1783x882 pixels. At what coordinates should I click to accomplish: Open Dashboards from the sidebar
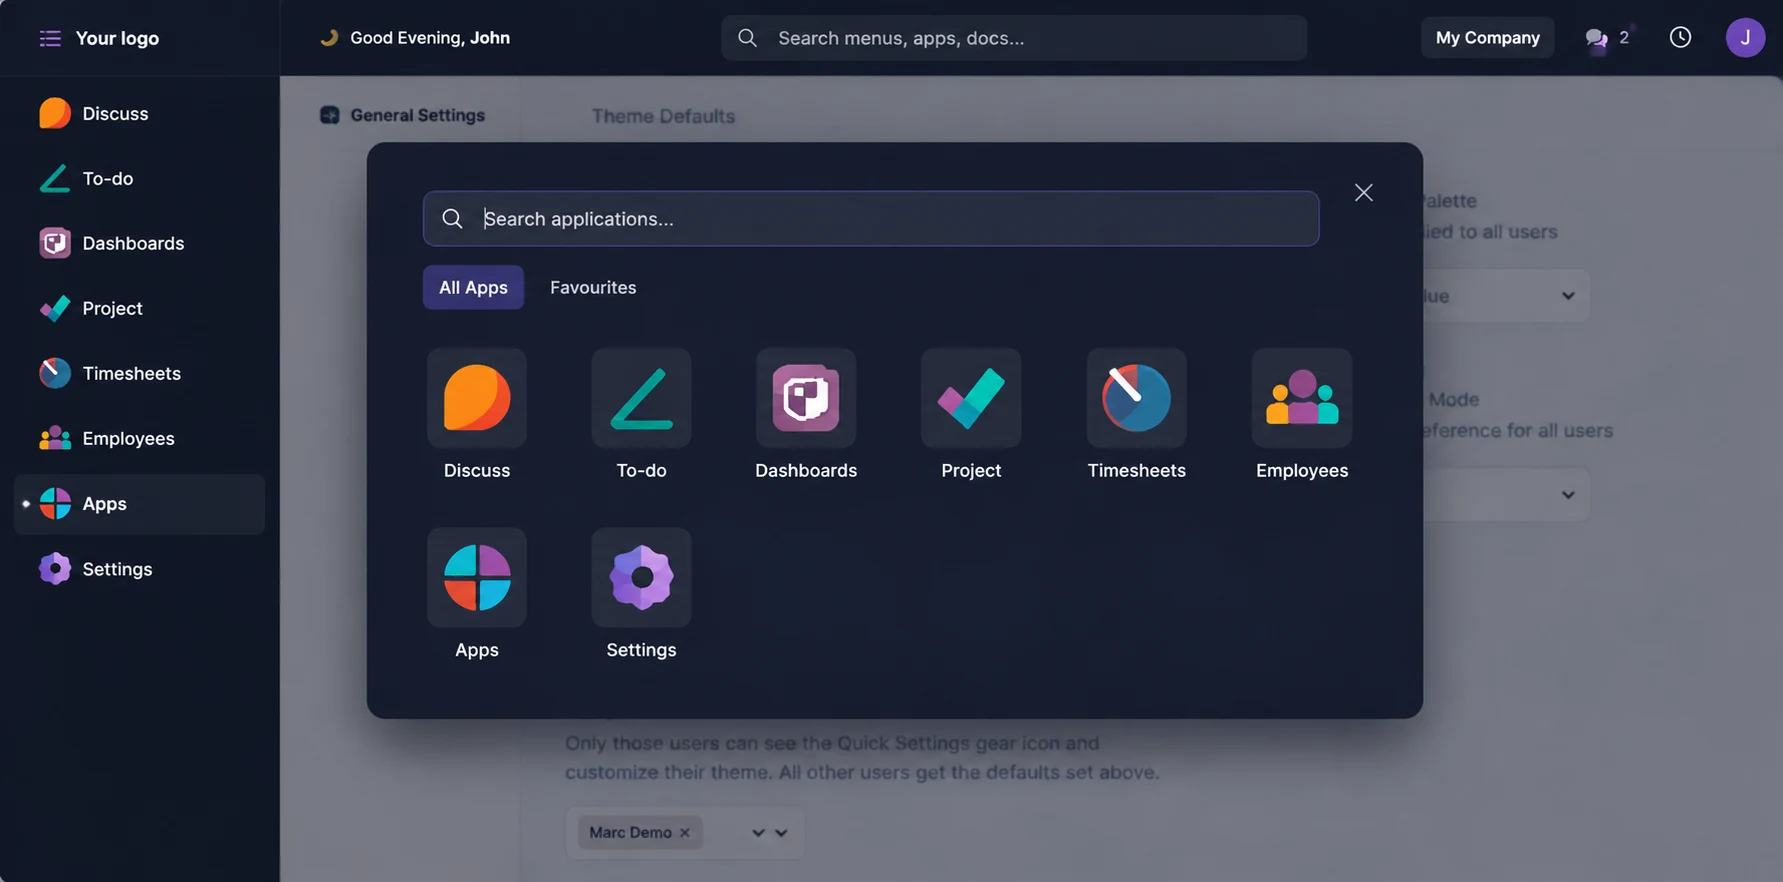(x=139, y=244)
